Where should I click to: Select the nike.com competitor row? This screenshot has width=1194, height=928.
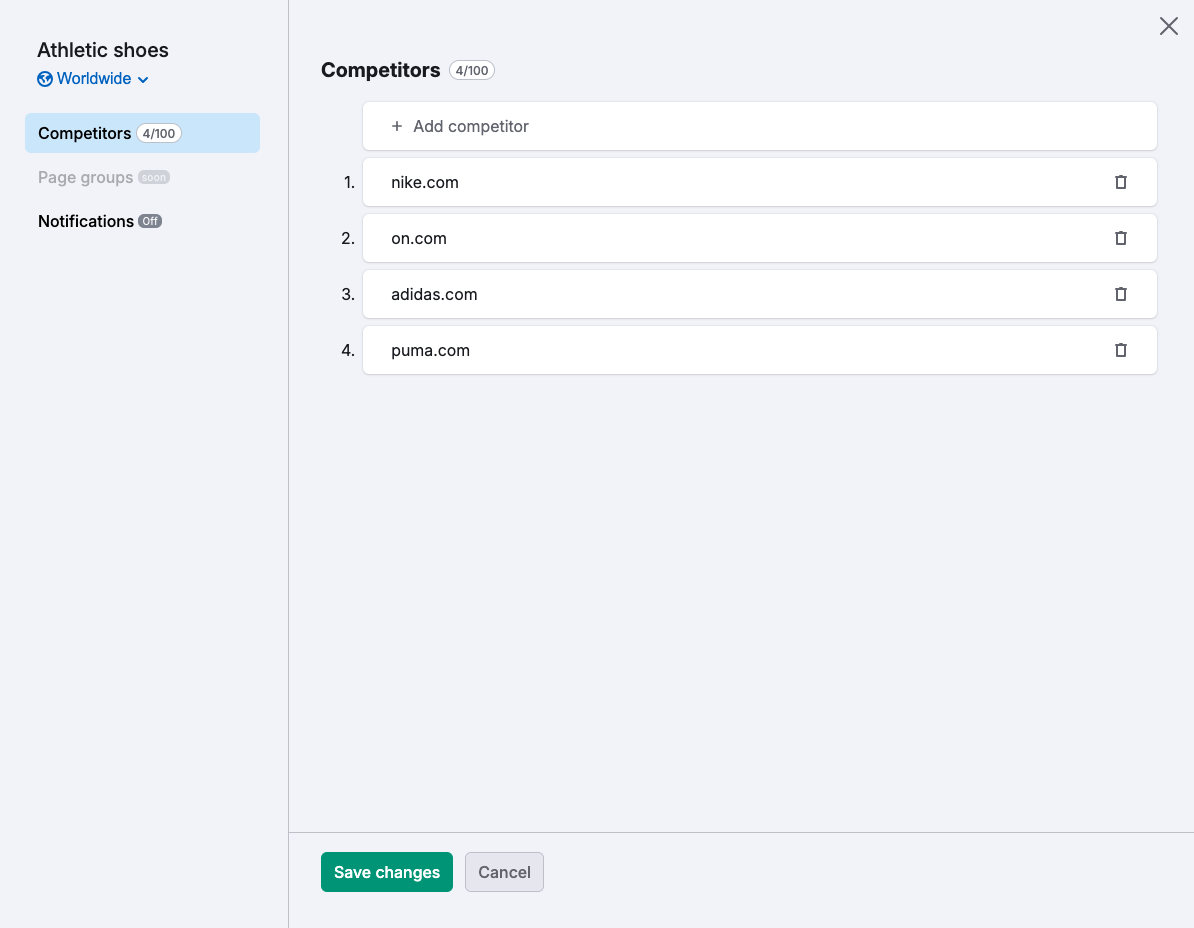click(425, 182)
